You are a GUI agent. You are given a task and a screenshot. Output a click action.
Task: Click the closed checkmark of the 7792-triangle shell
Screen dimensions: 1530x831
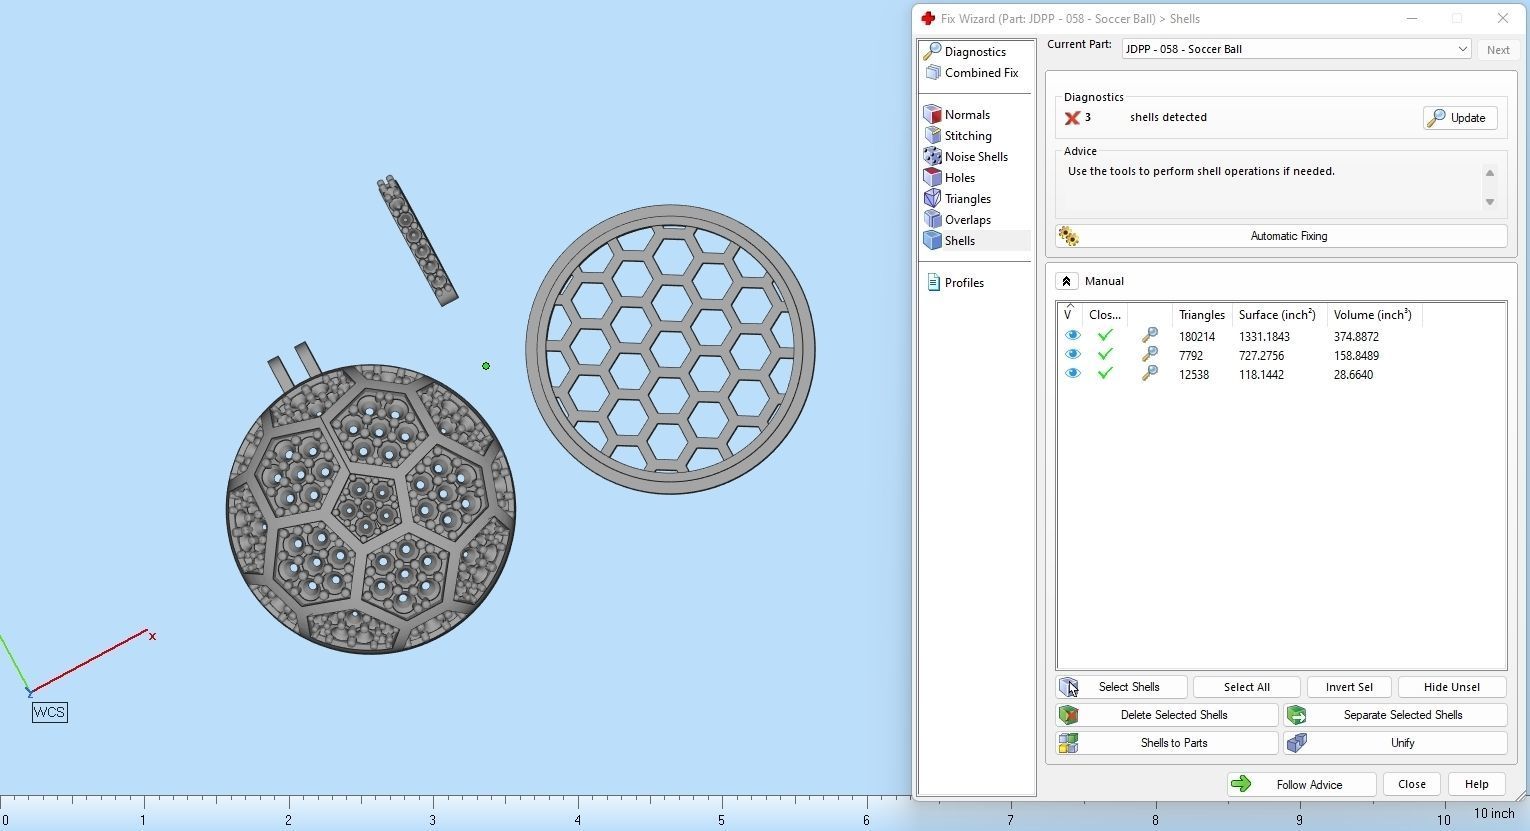tap(1105, 355)
